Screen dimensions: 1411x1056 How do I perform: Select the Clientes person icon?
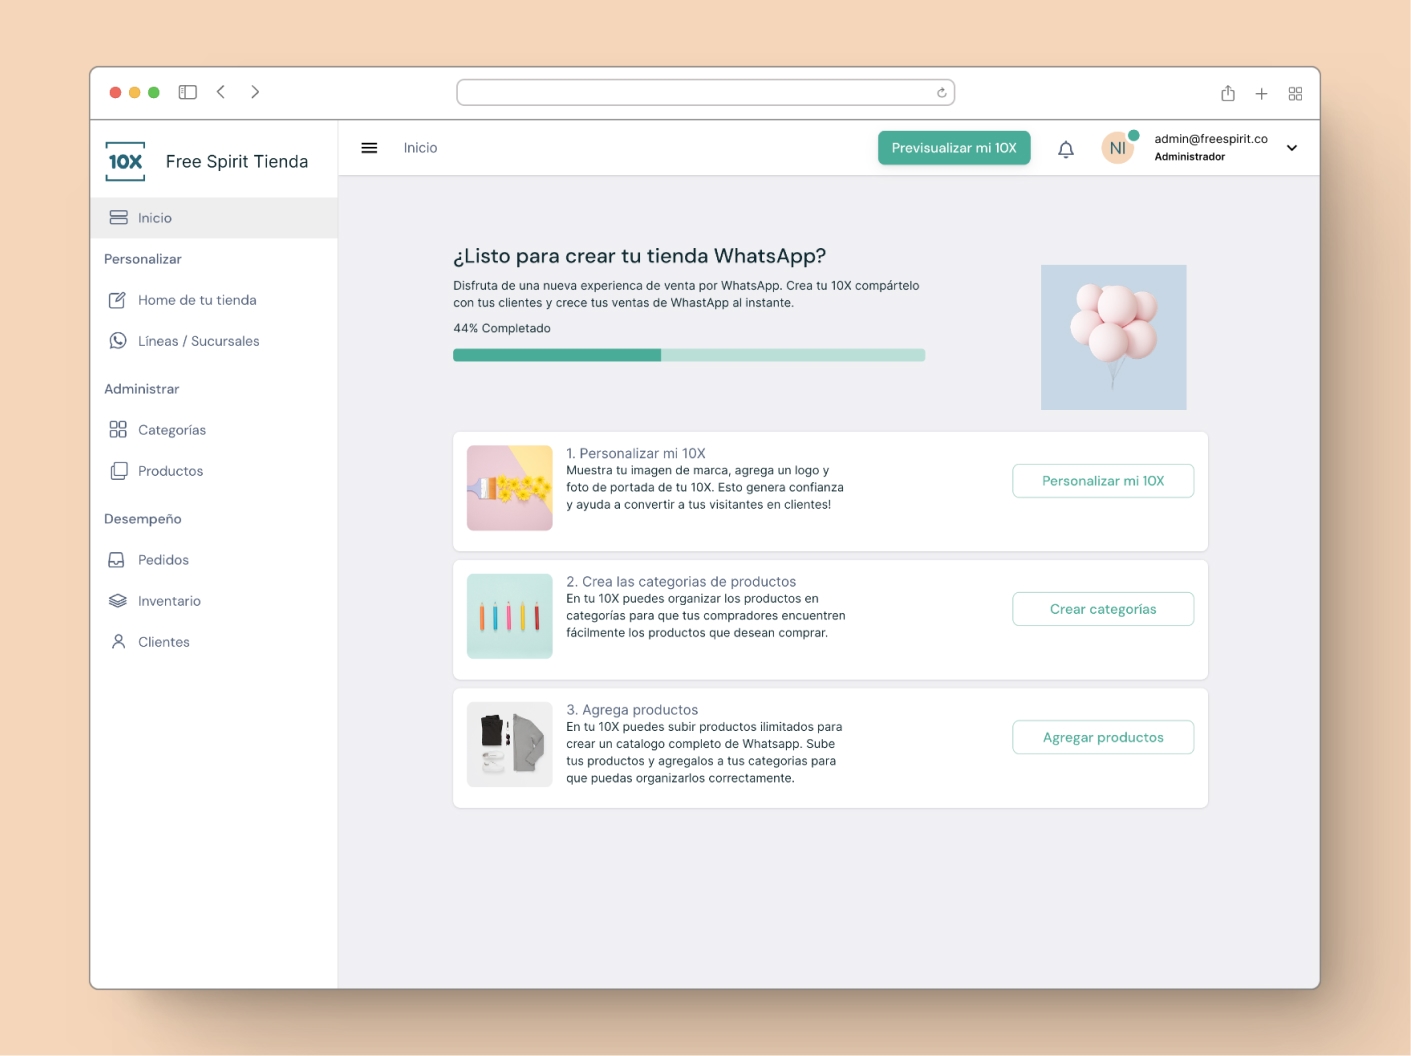tap(117, 641)
